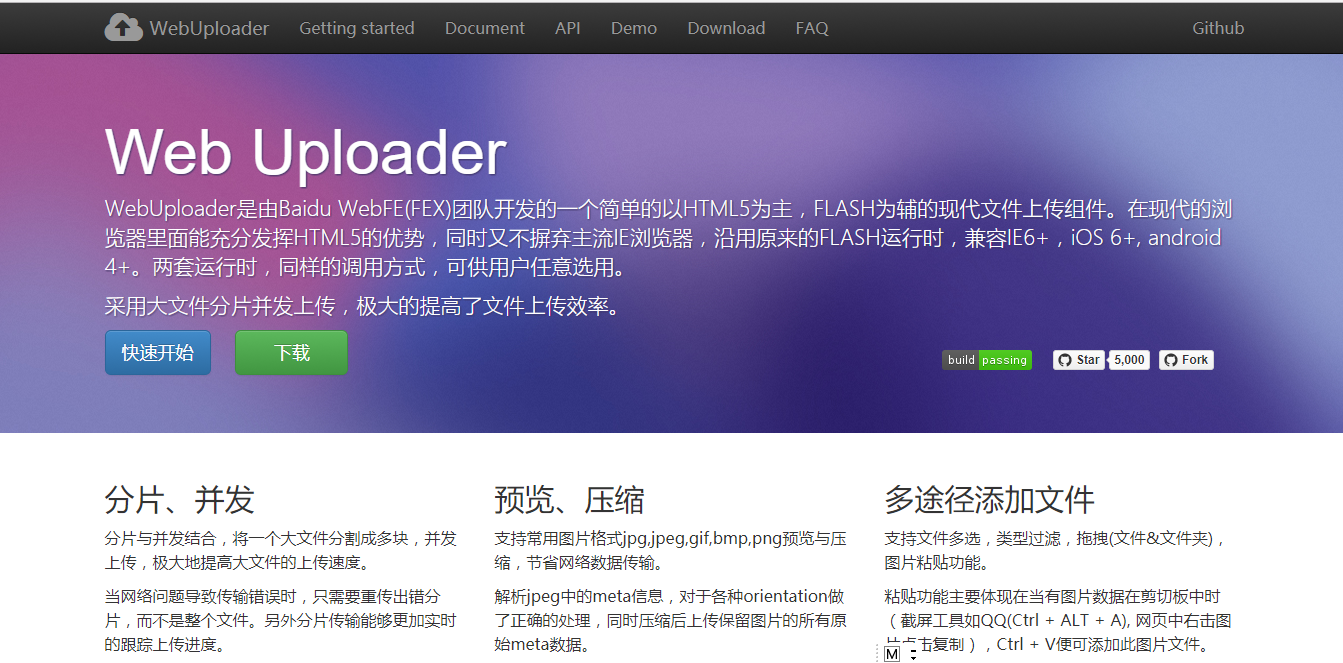Switch to the Demo page
The width and height of the screenshot is (1343, 663).
tap(633, 28)
